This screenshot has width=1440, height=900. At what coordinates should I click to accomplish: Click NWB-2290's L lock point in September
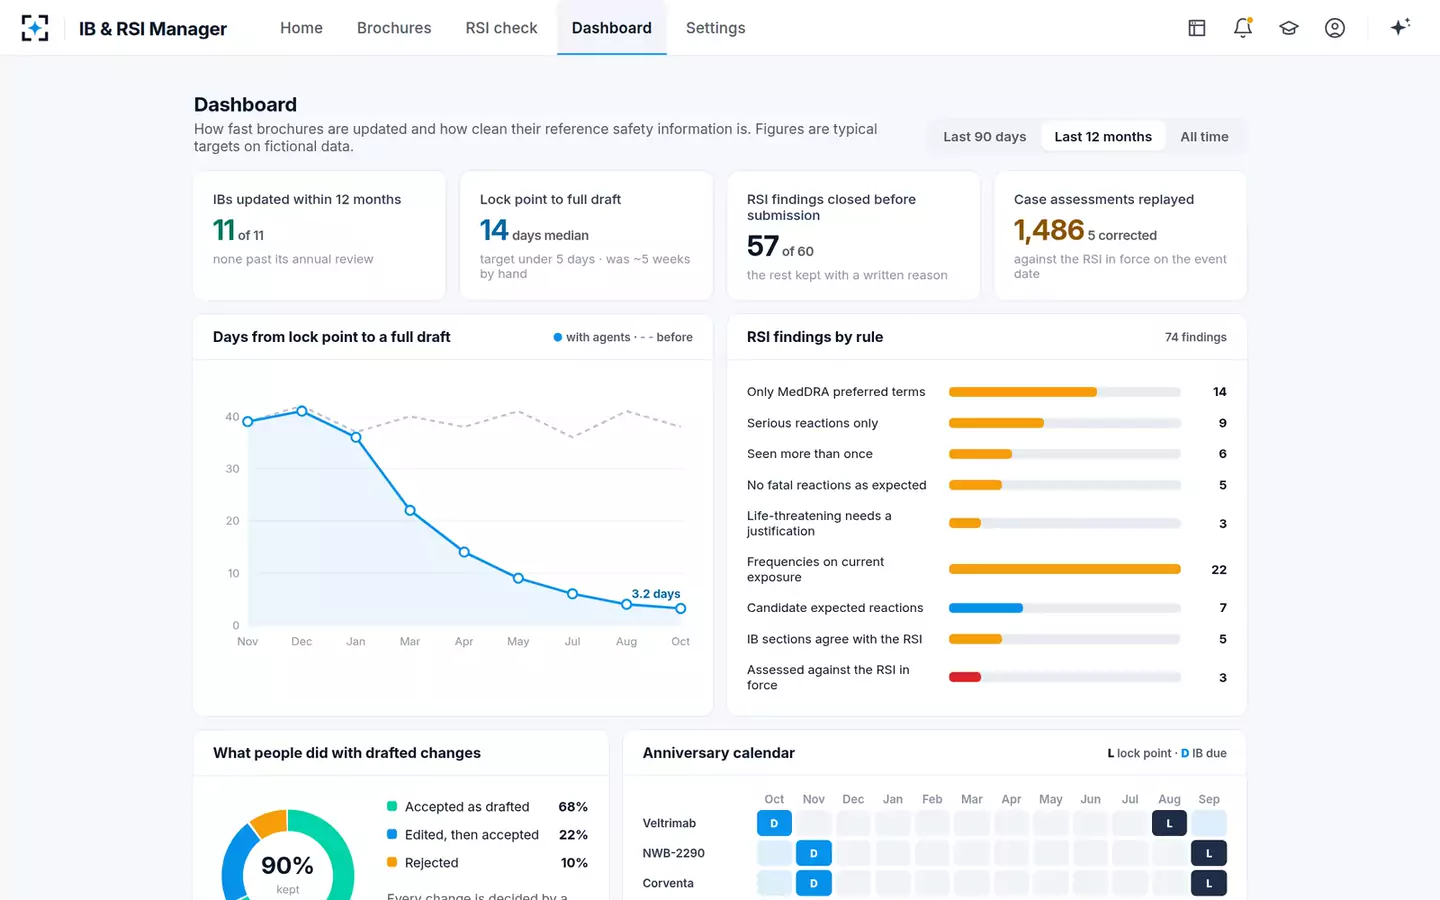pos(1209,853)
